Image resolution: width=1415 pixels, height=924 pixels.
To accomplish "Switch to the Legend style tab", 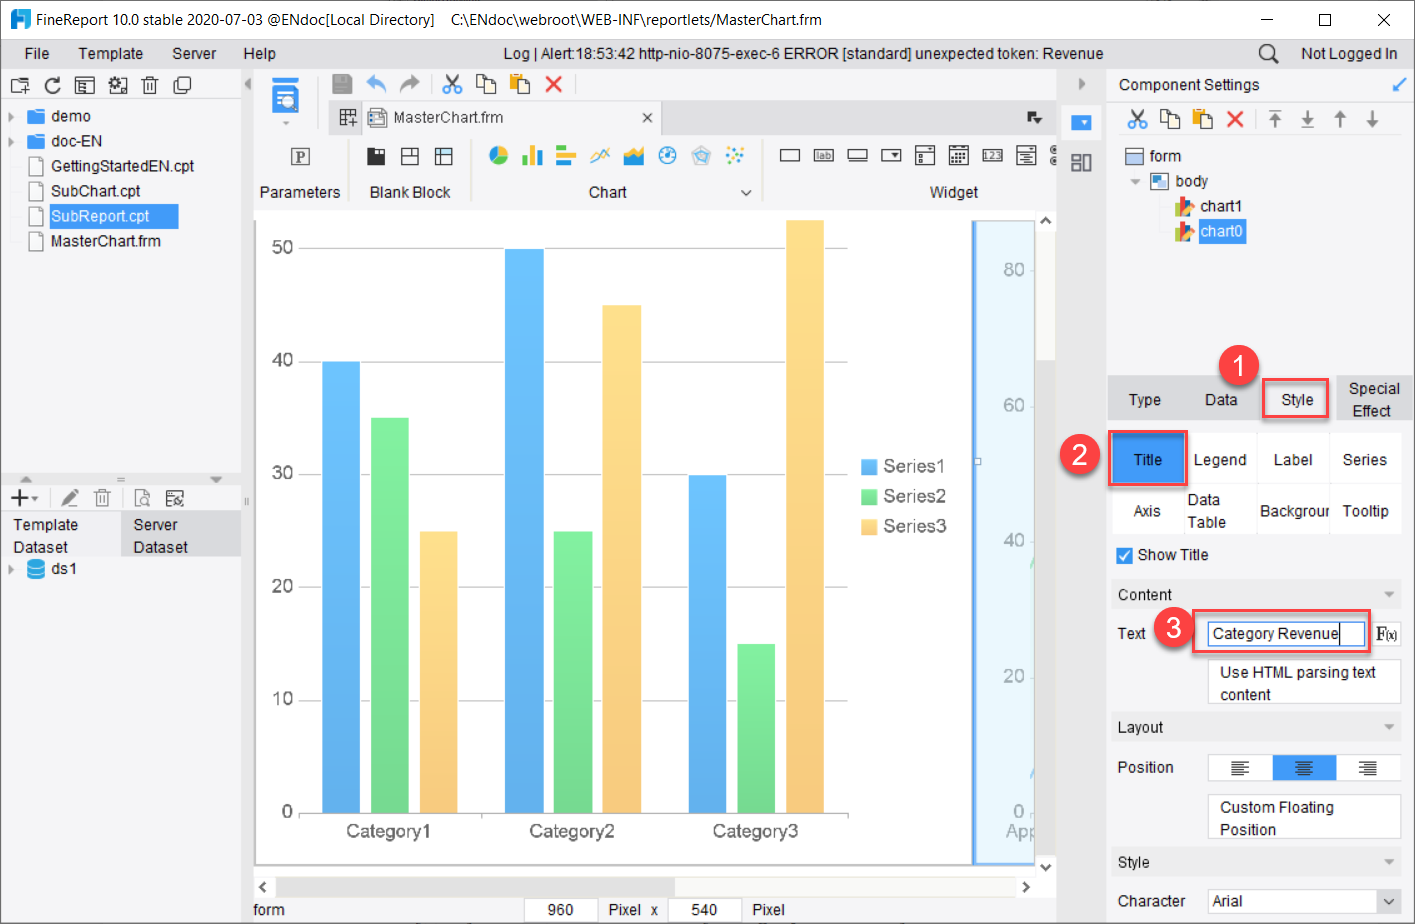I will pyautogui.click(x=1219, y=460).
